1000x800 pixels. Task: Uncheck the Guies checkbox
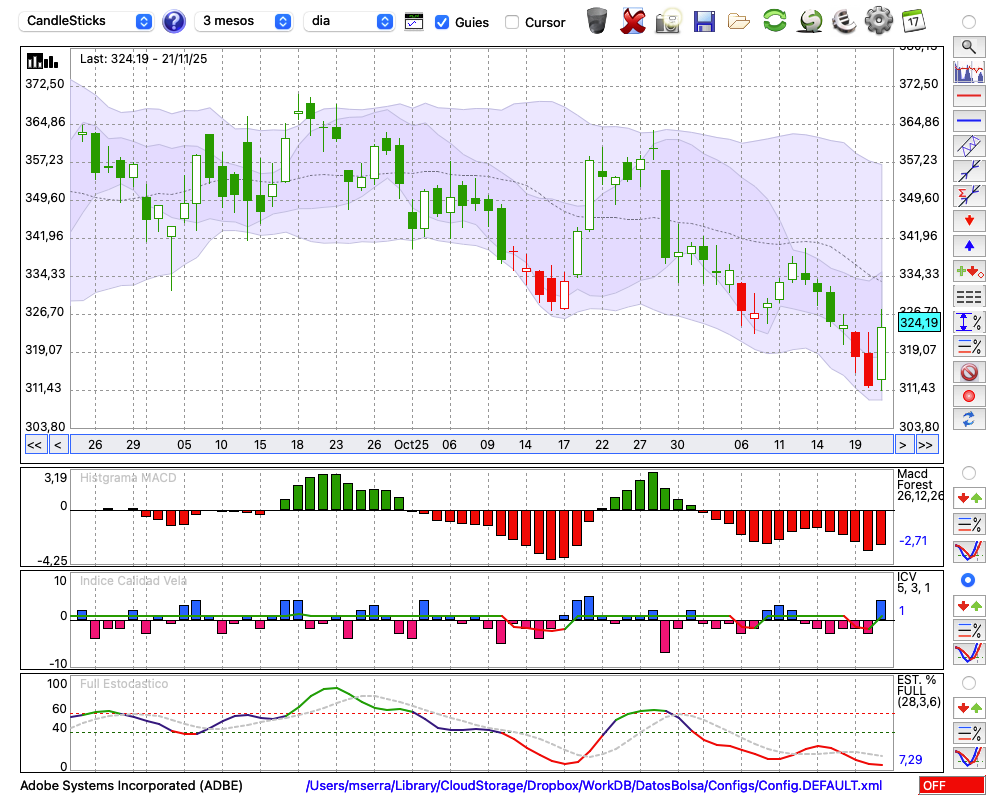point(443,22)
